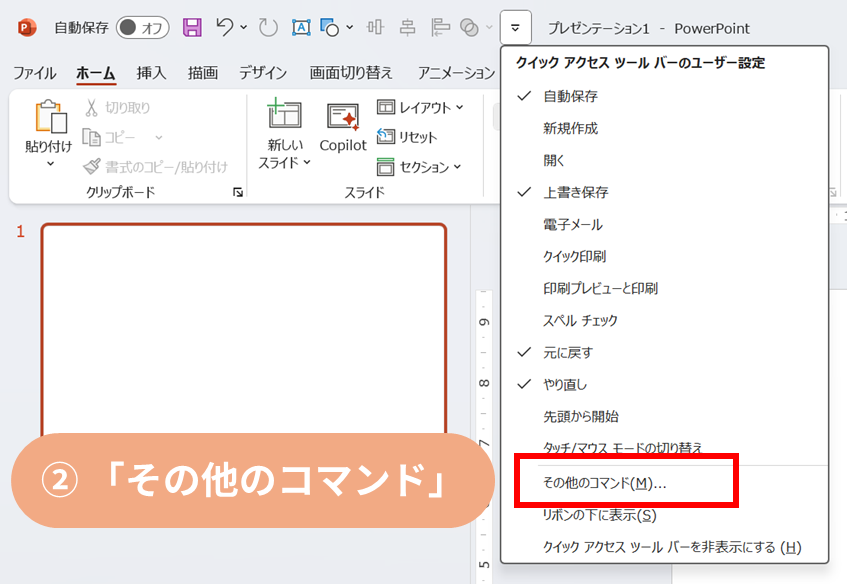Click the Format Painter brush icon
Image resolution: width=847 pixels, height=584 pixels.
tap(92, 167)
